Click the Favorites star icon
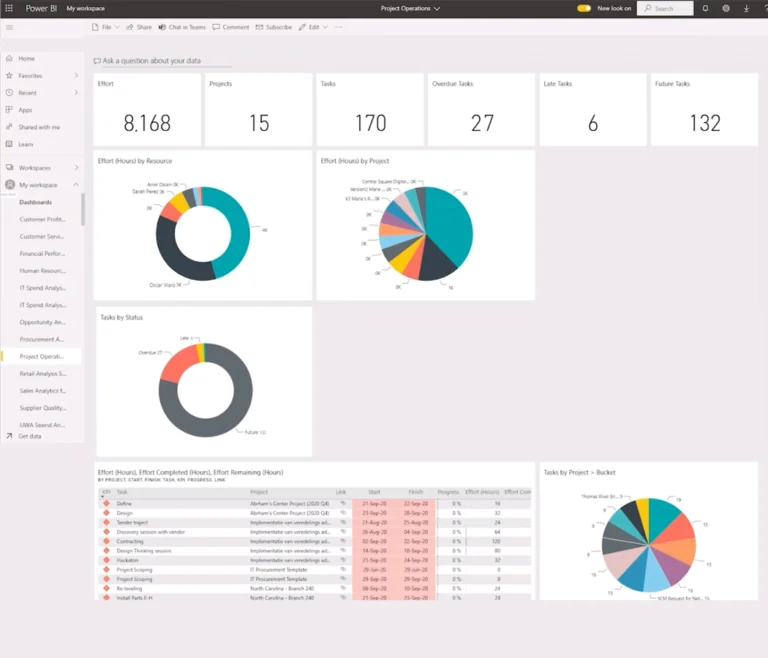The height and width of the screenshot is (658, 768). tap(9, 75)
